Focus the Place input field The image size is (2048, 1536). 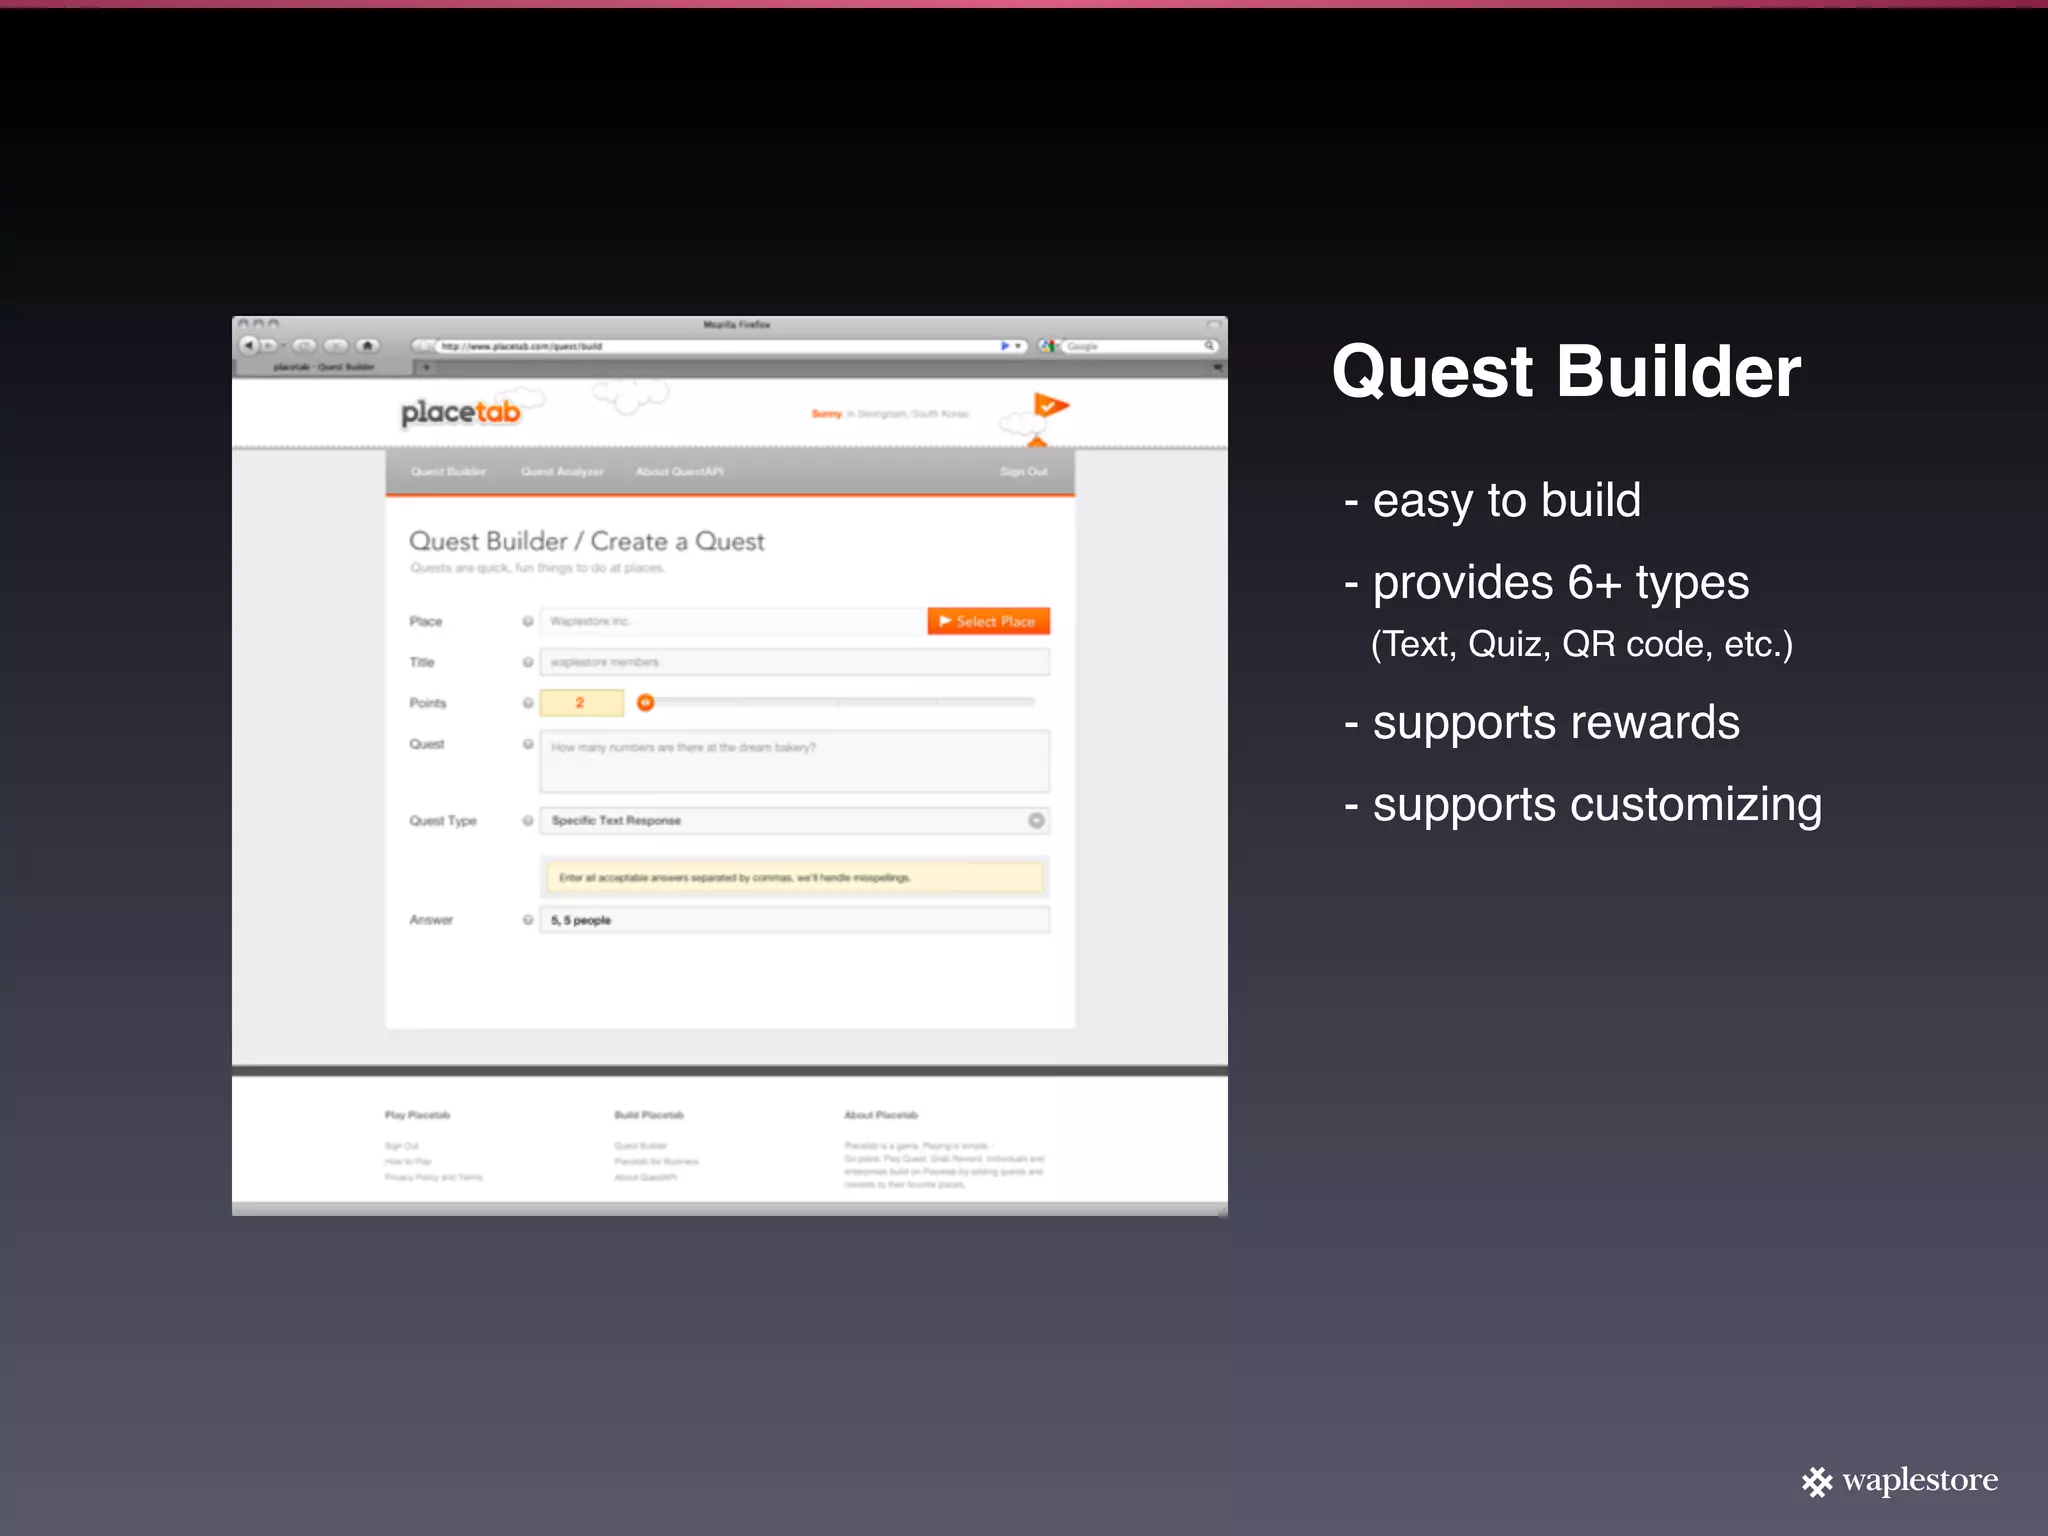(732, 621)
